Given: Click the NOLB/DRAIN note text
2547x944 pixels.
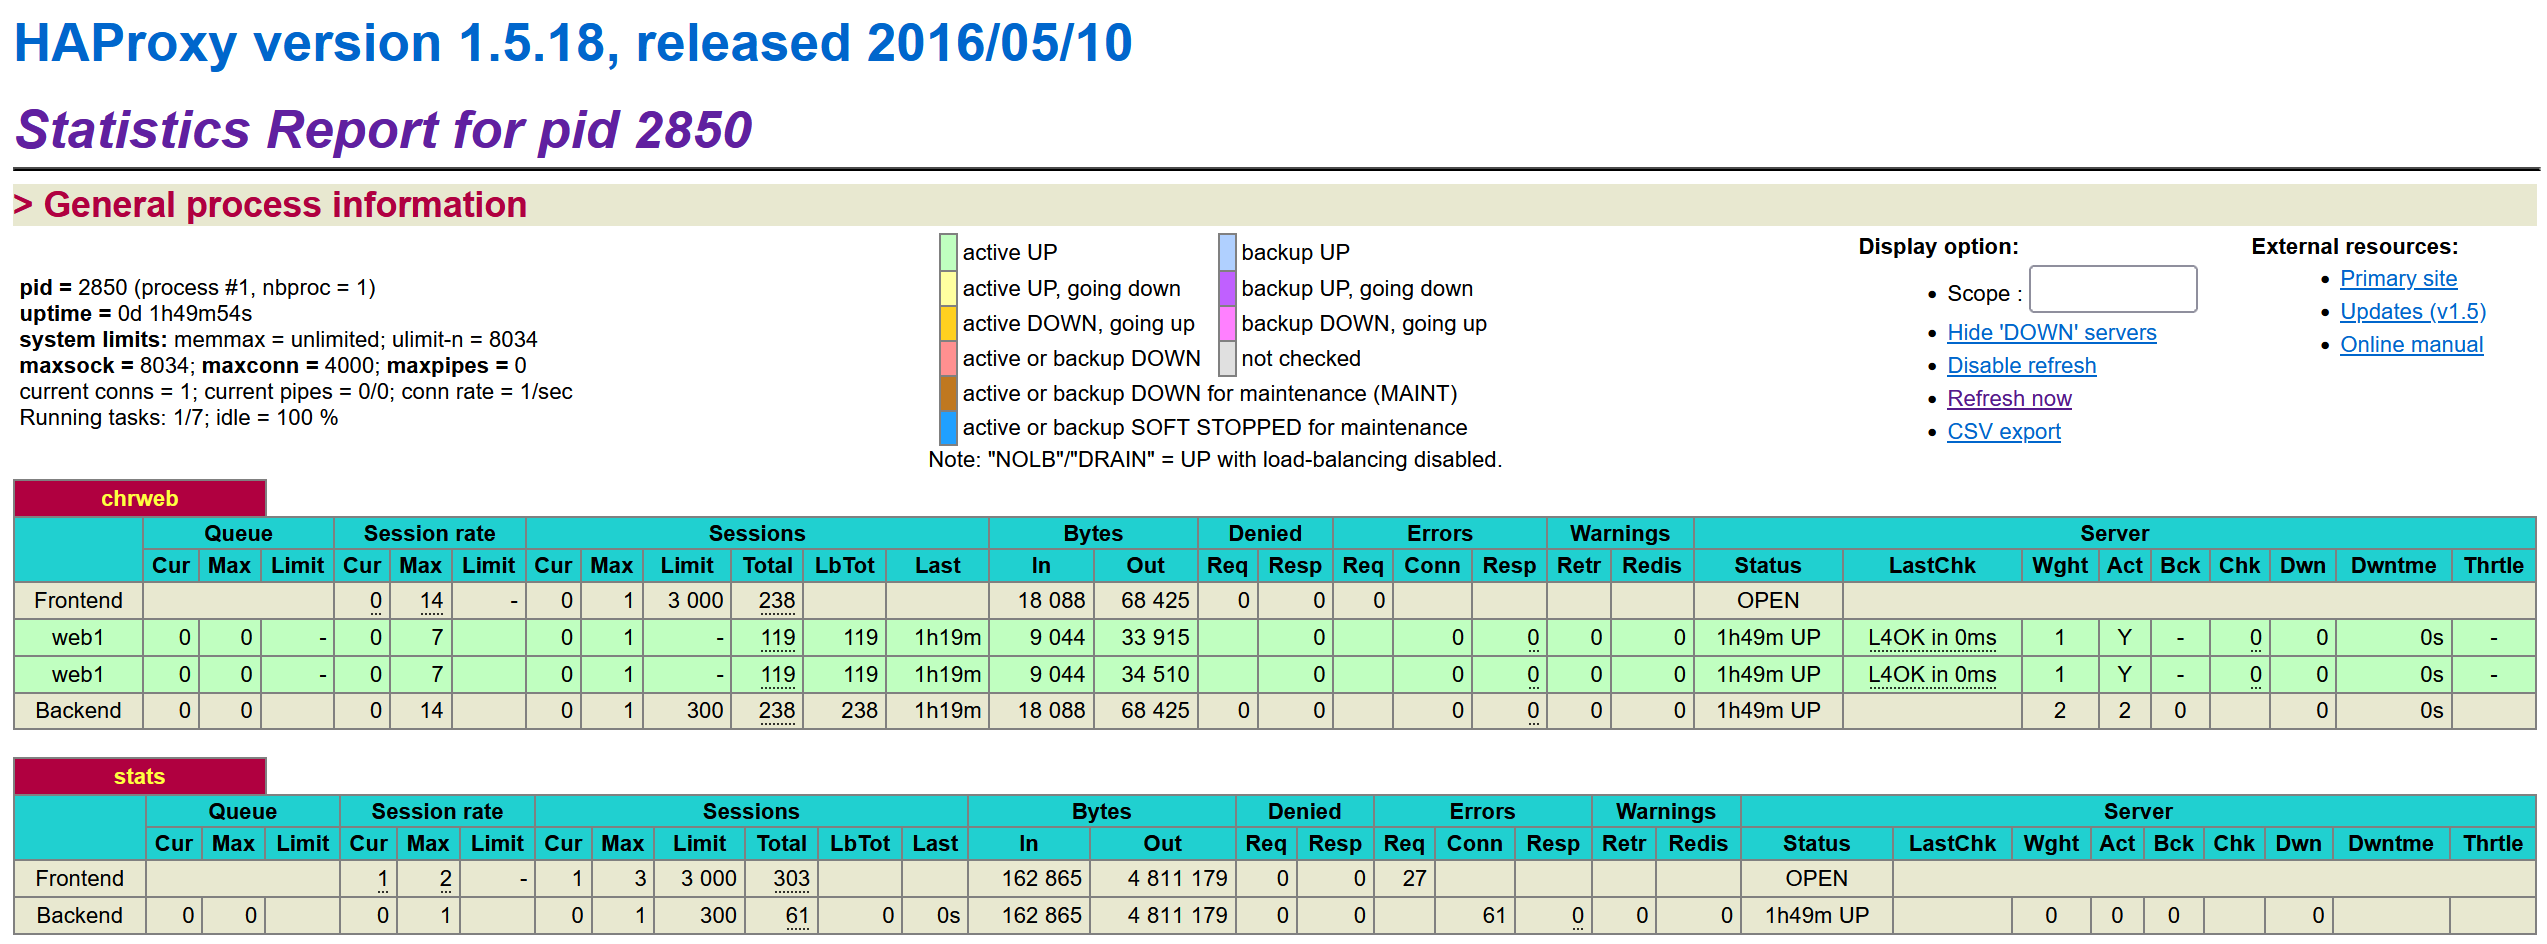Looking at the screenshot, I should (x=1215, y=460).
